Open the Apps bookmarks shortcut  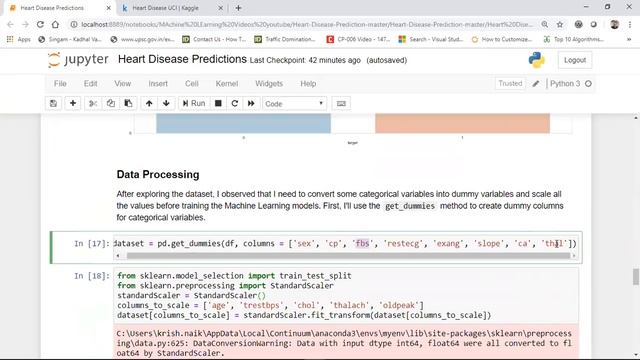point(19,39)
